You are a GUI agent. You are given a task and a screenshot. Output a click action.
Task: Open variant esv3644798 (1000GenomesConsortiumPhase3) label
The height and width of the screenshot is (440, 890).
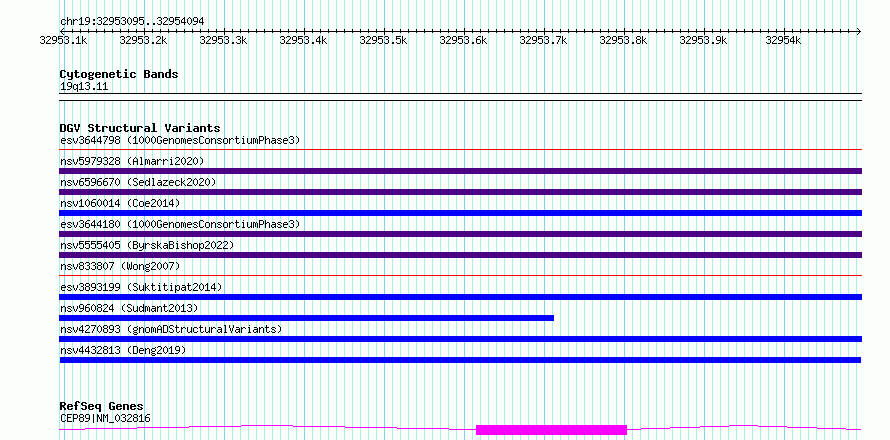(180, 140)
